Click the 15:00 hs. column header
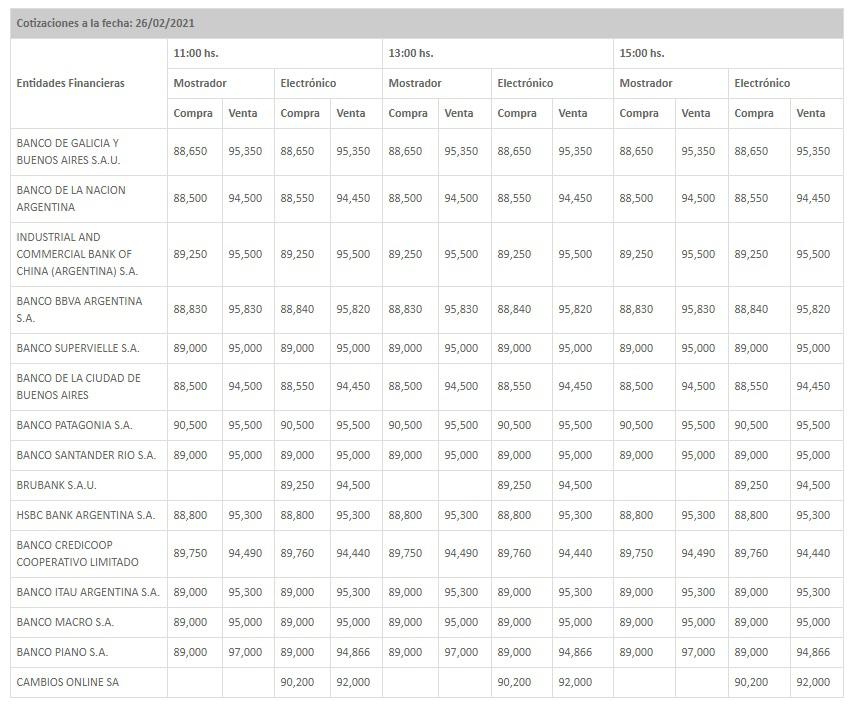The image size is (859, 713). click(x=641, y=53)
